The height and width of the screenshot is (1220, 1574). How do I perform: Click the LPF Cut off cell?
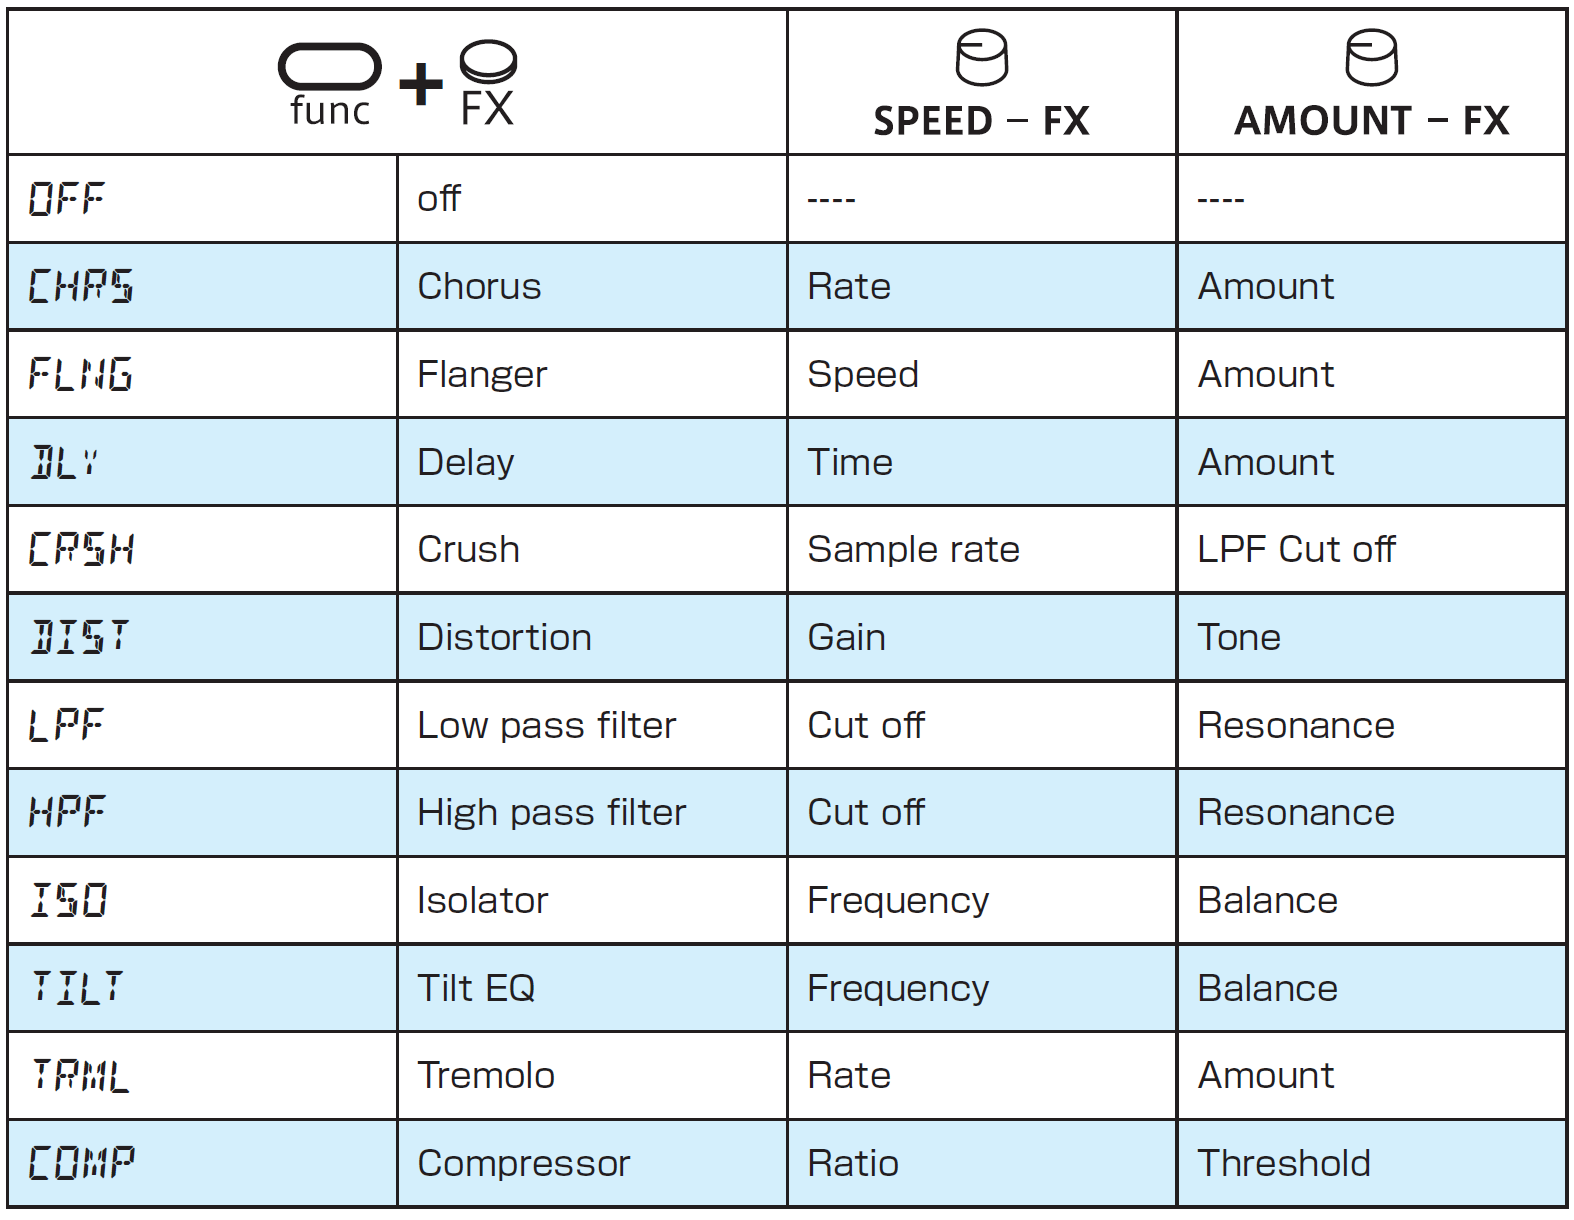point(1372,550)
